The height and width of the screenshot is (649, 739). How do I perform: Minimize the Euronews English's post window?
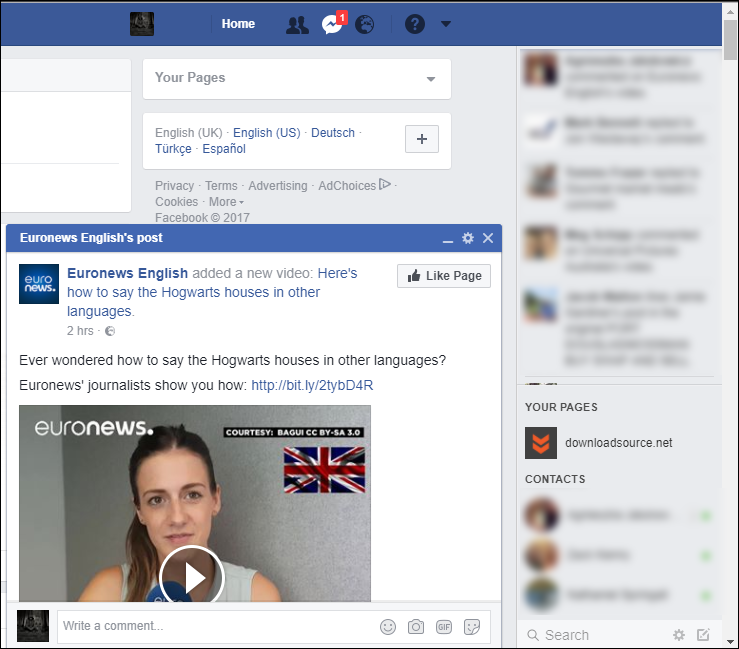click(x=448, y=239)
